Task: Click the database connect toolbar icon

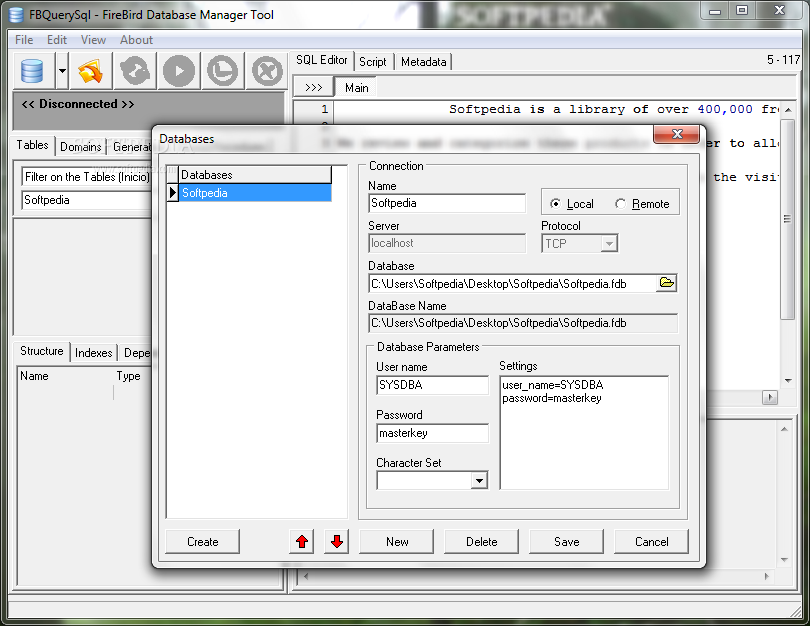Action: point(32,71)
